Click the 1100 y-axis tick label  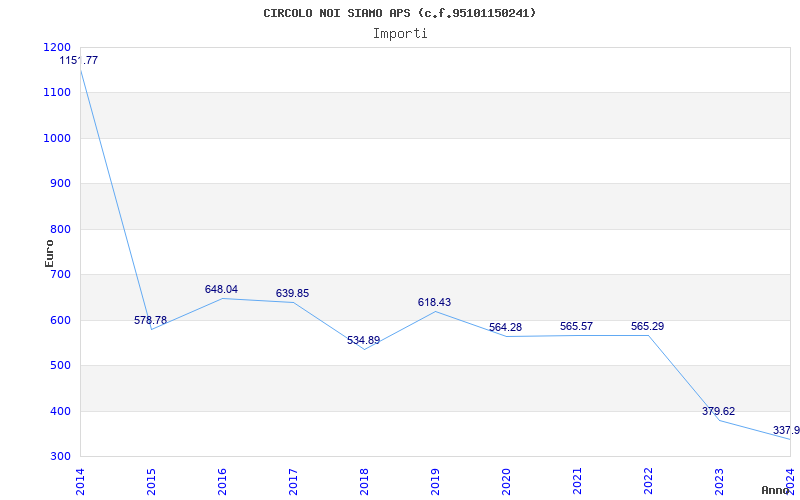pyautogui.click(x=57, y=93)
